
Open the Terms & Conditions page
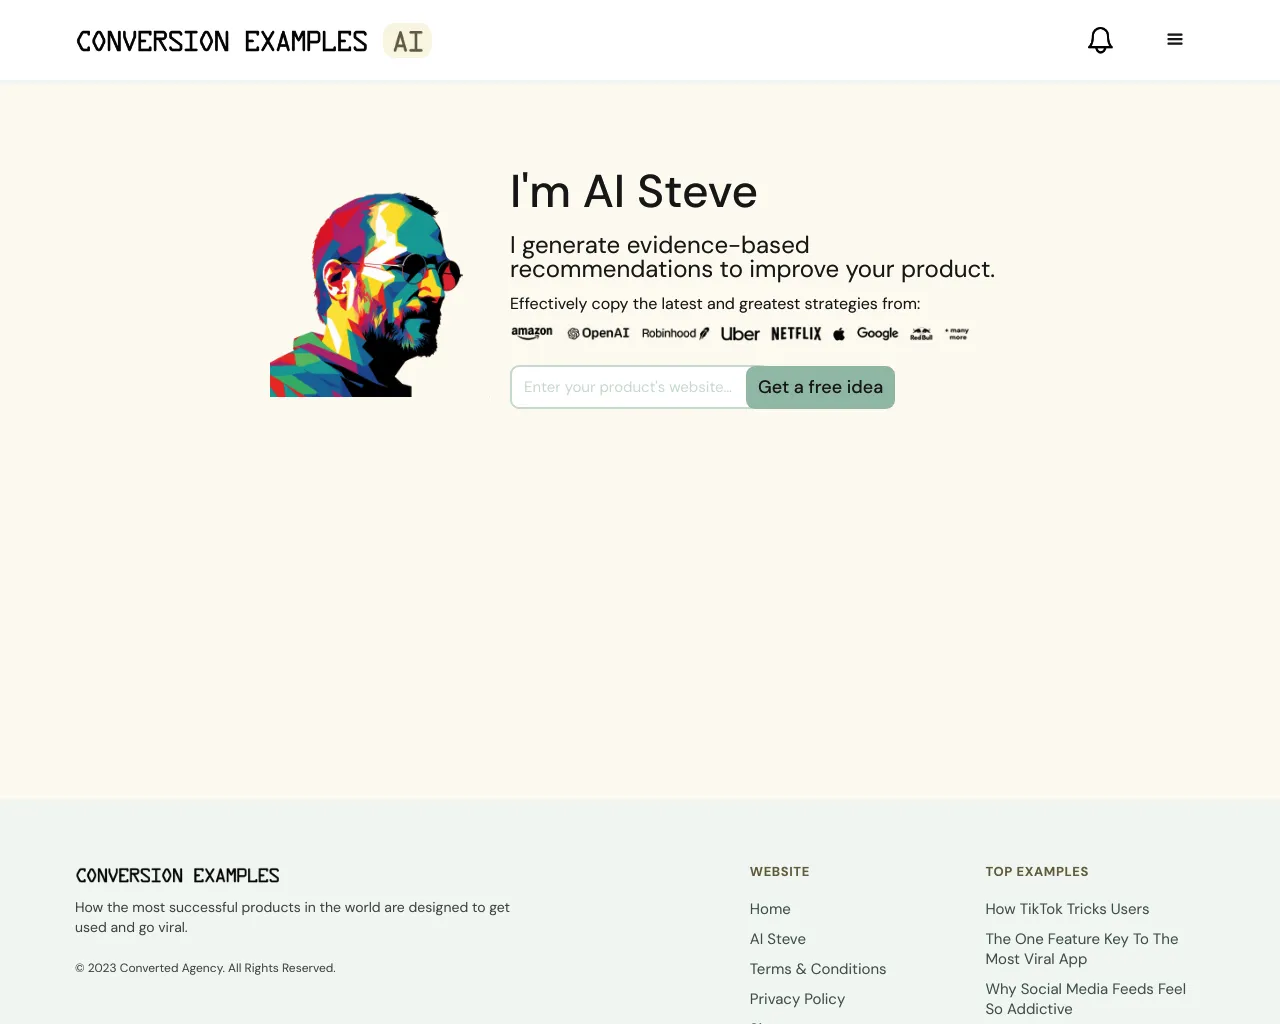point(817,968)
